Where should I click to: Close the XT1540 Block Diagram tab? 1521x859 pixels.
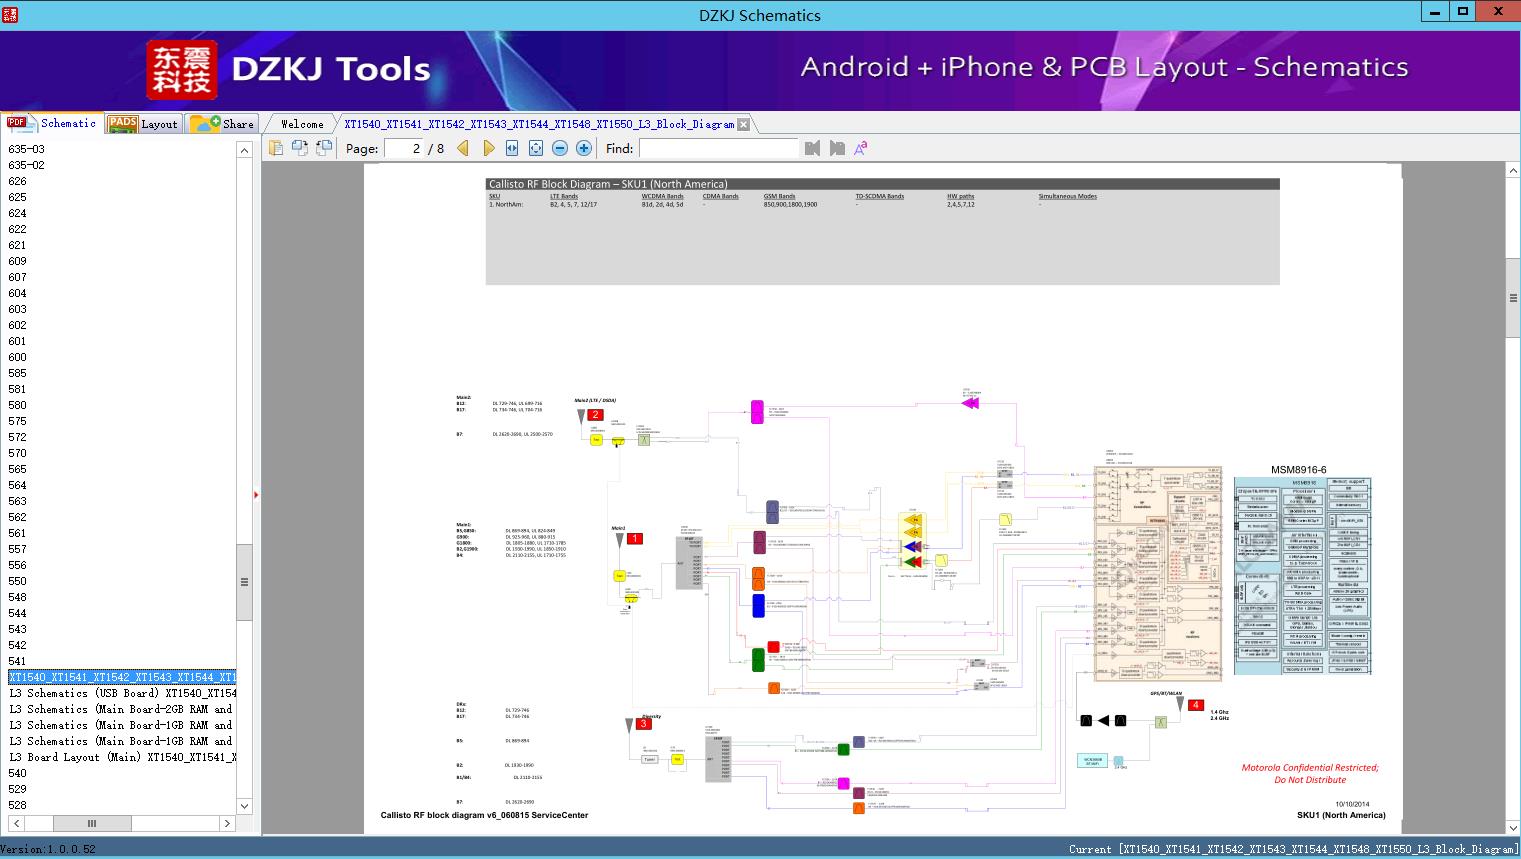743,125
